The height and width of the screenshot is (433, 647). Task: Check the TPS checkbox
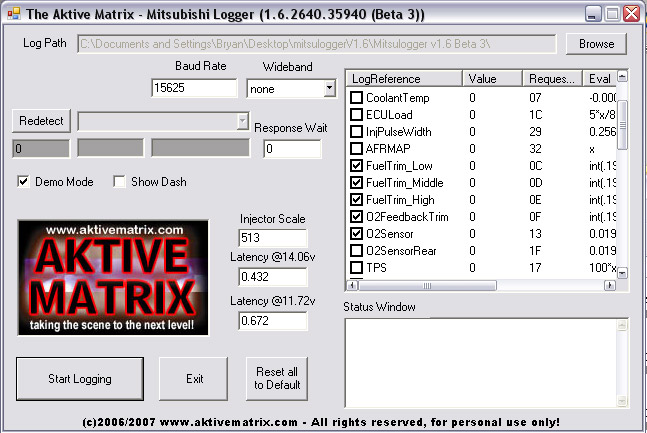356,267
